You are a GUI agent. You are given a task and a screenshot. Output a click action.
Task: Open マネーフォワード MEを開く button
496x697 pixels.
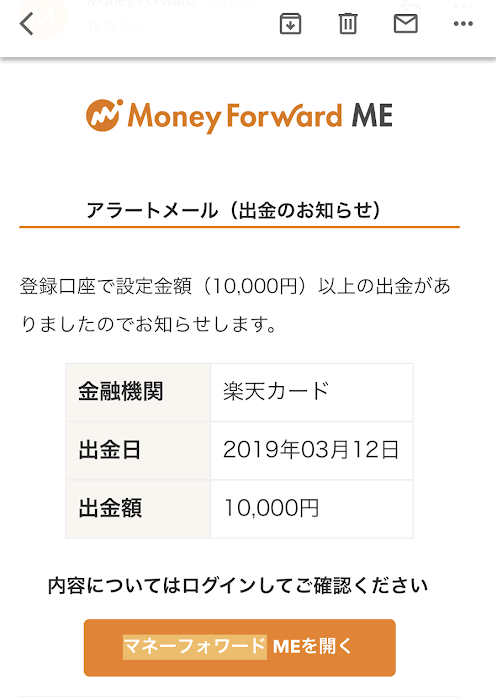[x=240, y=647]
